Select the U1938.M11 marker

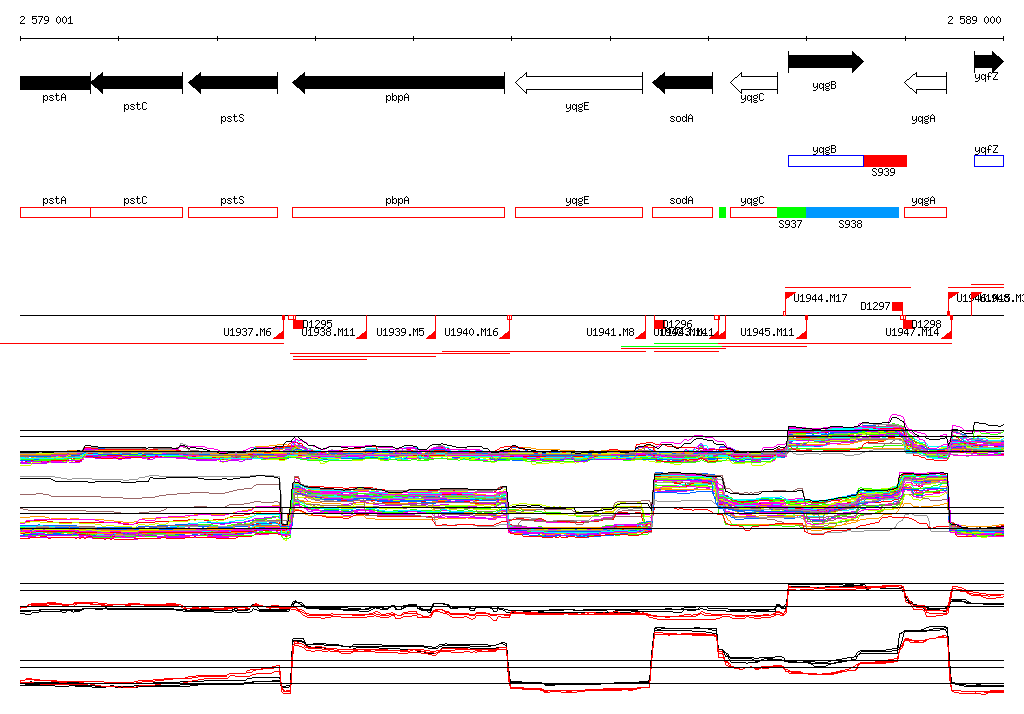coord(361,334)
